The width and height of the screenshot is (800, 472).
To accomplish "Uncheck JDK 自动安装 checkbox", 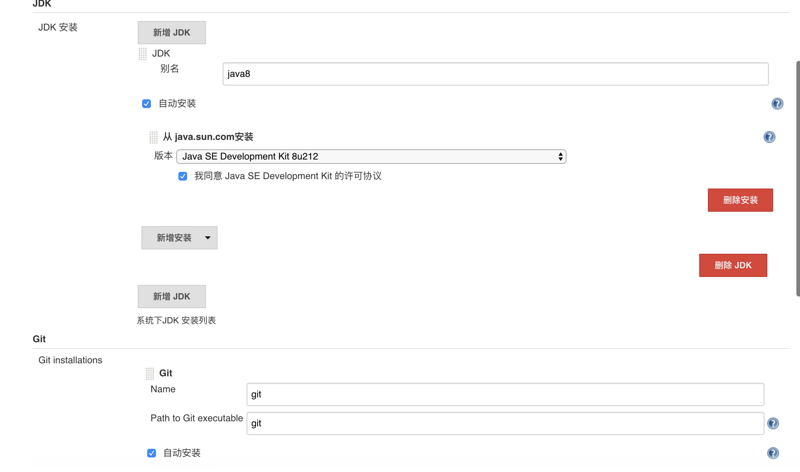I will 147,104.
